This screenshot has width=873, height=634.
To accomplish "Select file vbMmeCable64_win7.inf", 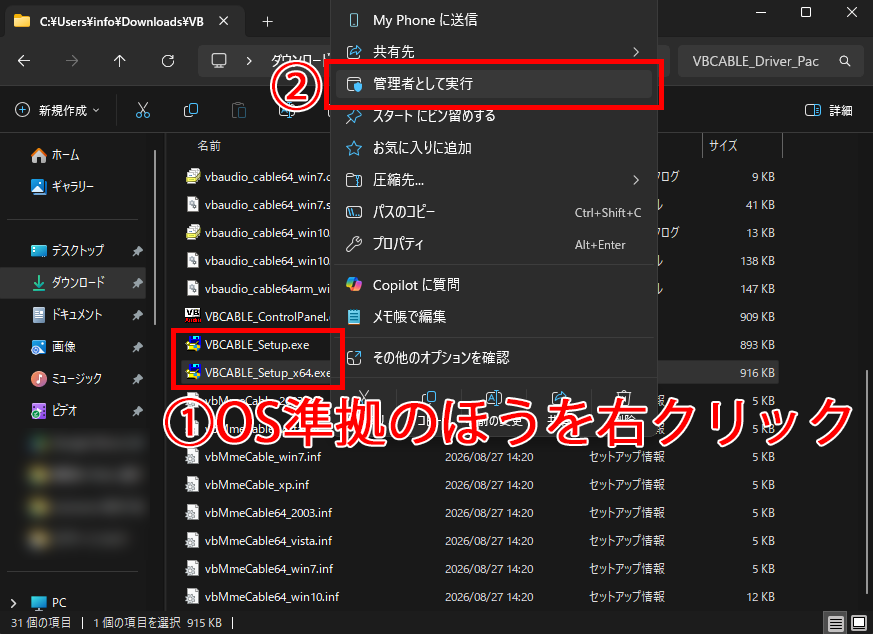I will [x=269, y=568].
